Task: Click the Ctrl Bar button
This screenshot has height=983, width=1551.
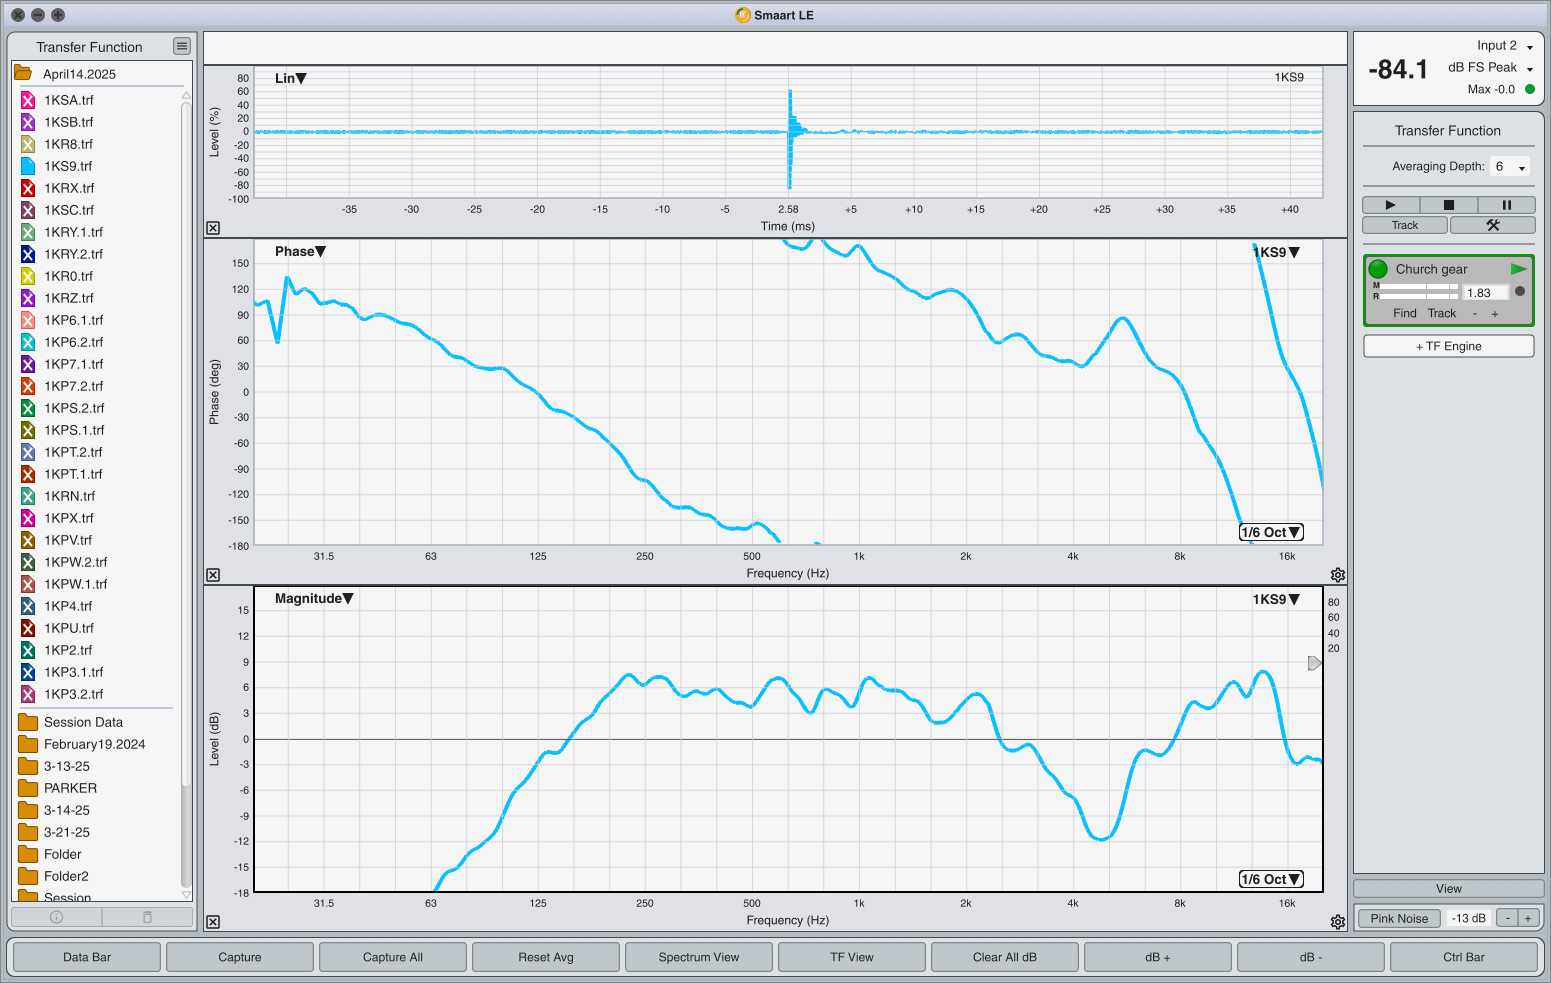Action: click(1464, 957)
